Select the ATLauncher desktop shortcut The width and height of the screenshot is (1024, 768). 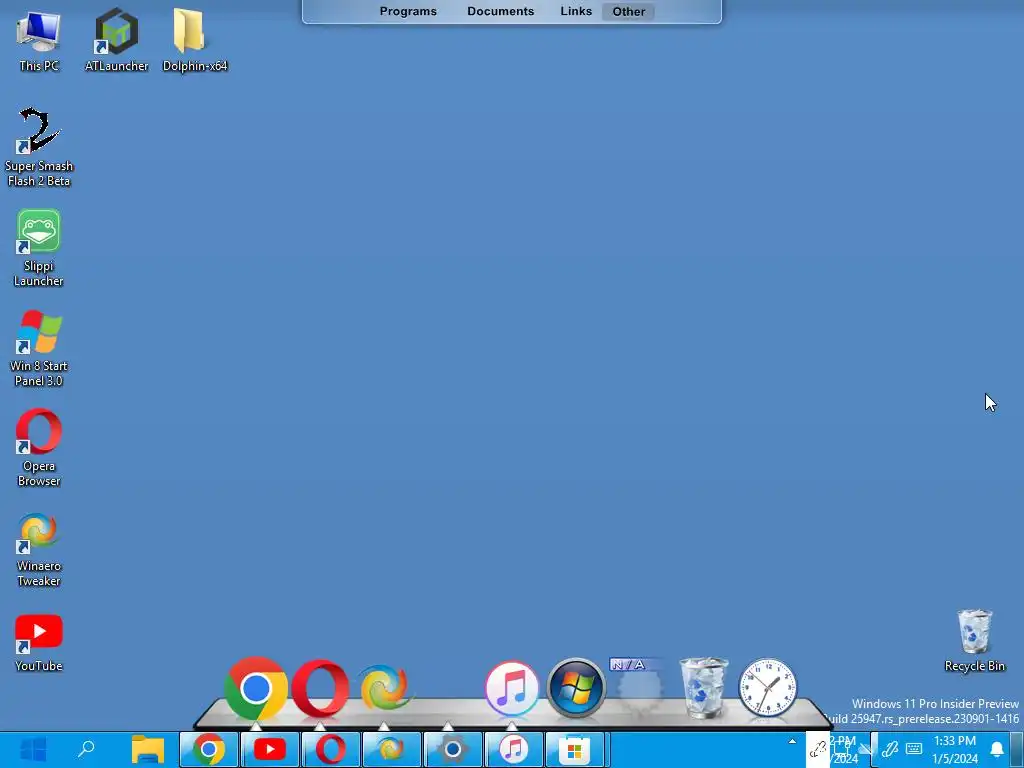(116, 40)
